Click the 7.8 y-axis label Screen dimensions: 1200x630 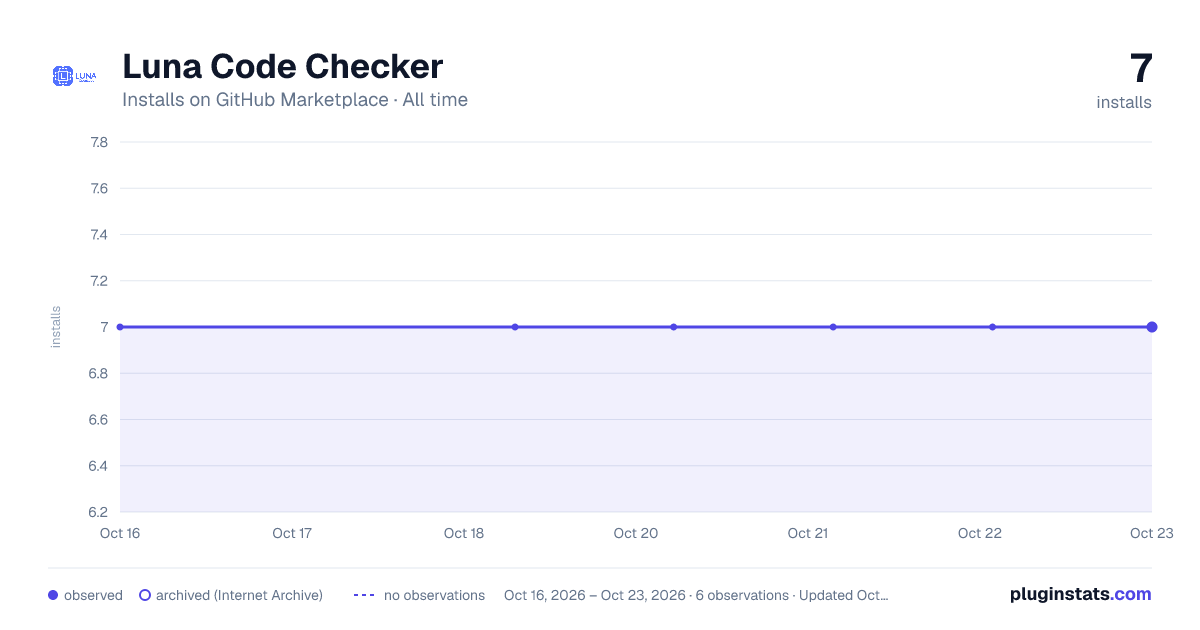click(x=98, y=142)
